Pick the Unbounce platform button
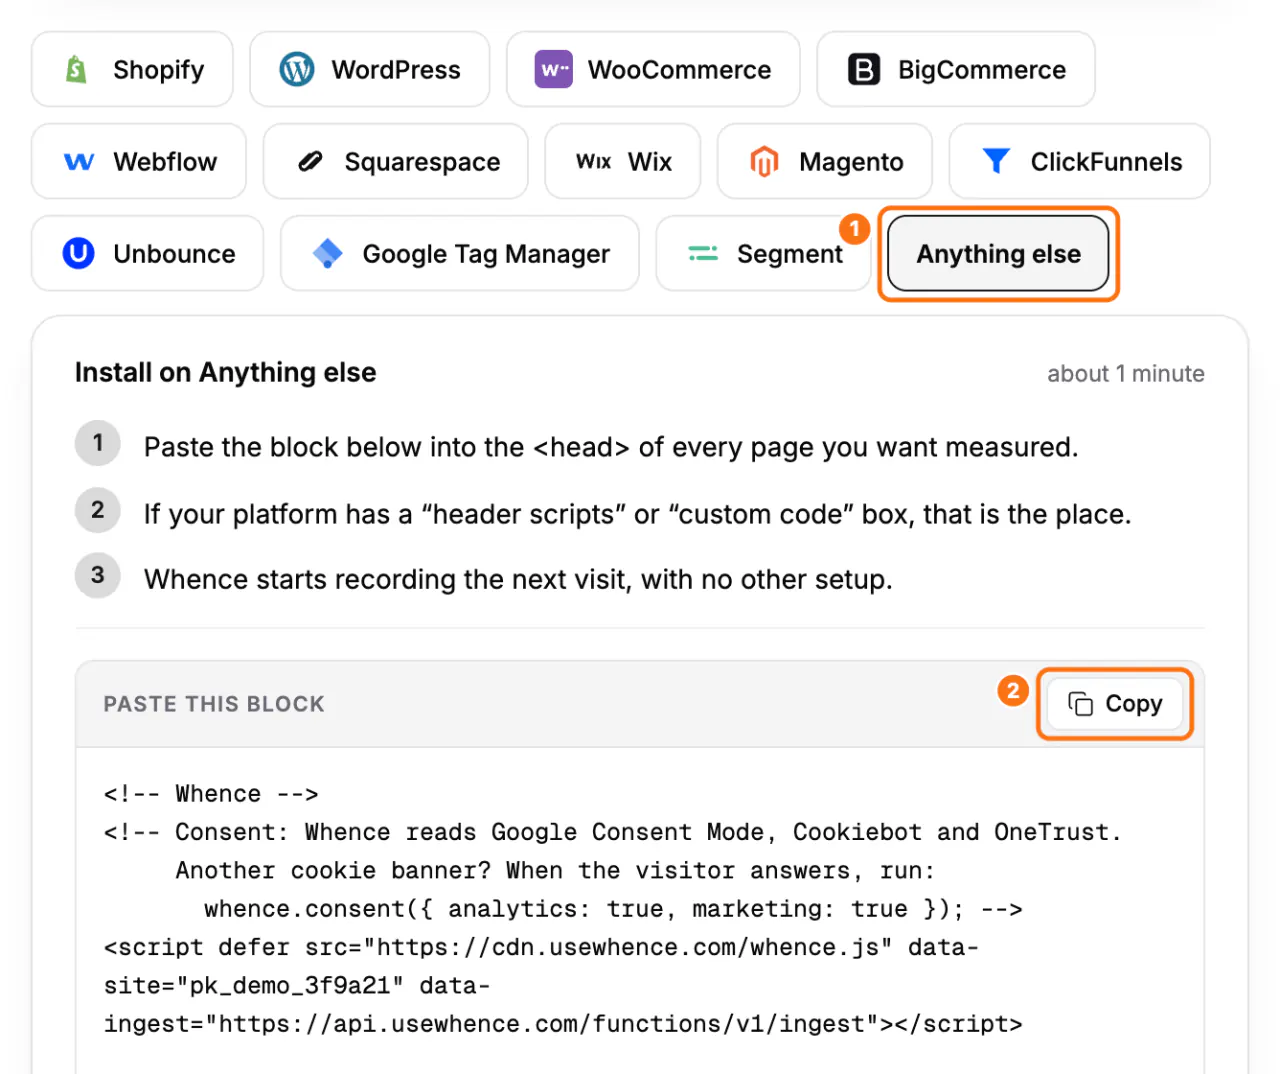Screen dimensions: 1280x1074 click(x=148, y=253)
